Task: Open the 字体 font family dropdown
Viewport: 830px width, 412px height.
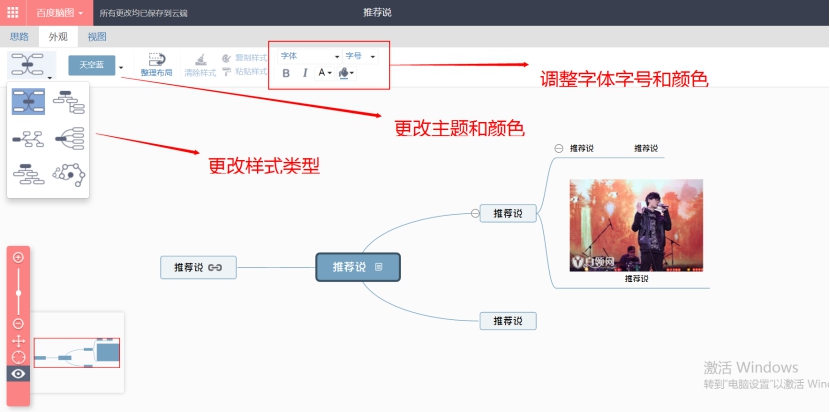Action: click(x=310, y=56)
